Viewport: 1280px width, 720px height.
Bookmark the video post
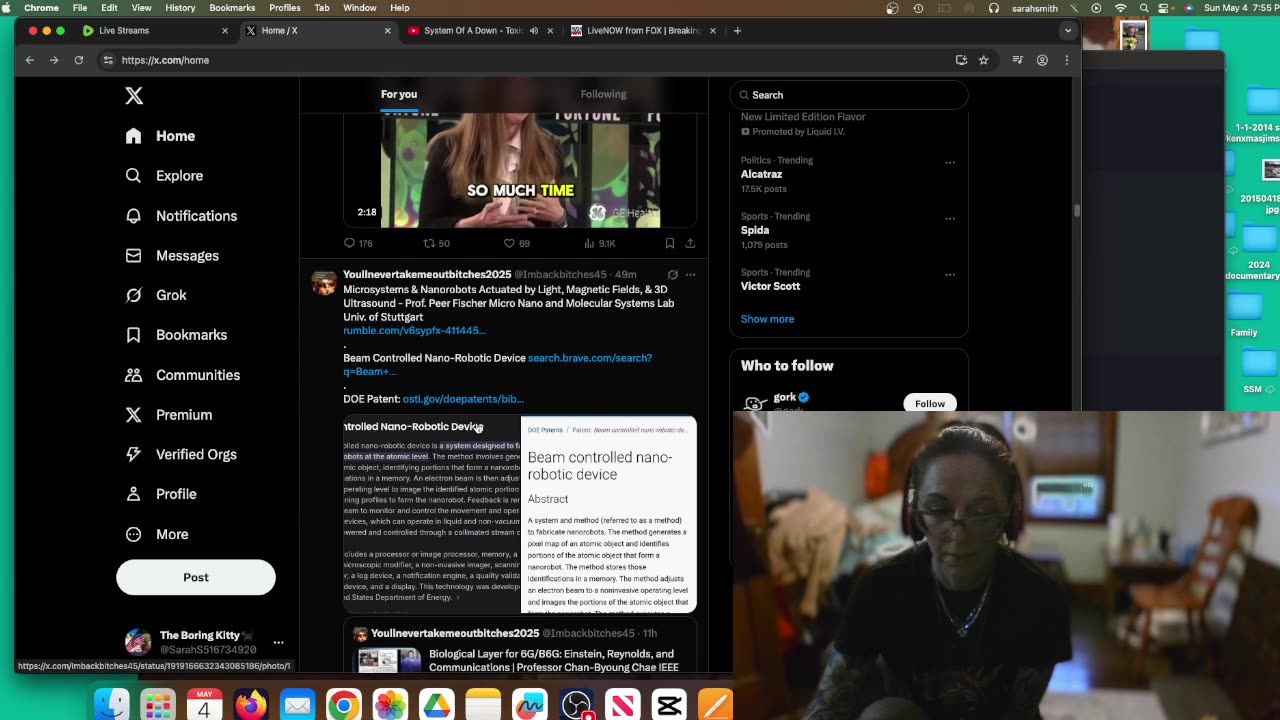click(x=669, y=243)
